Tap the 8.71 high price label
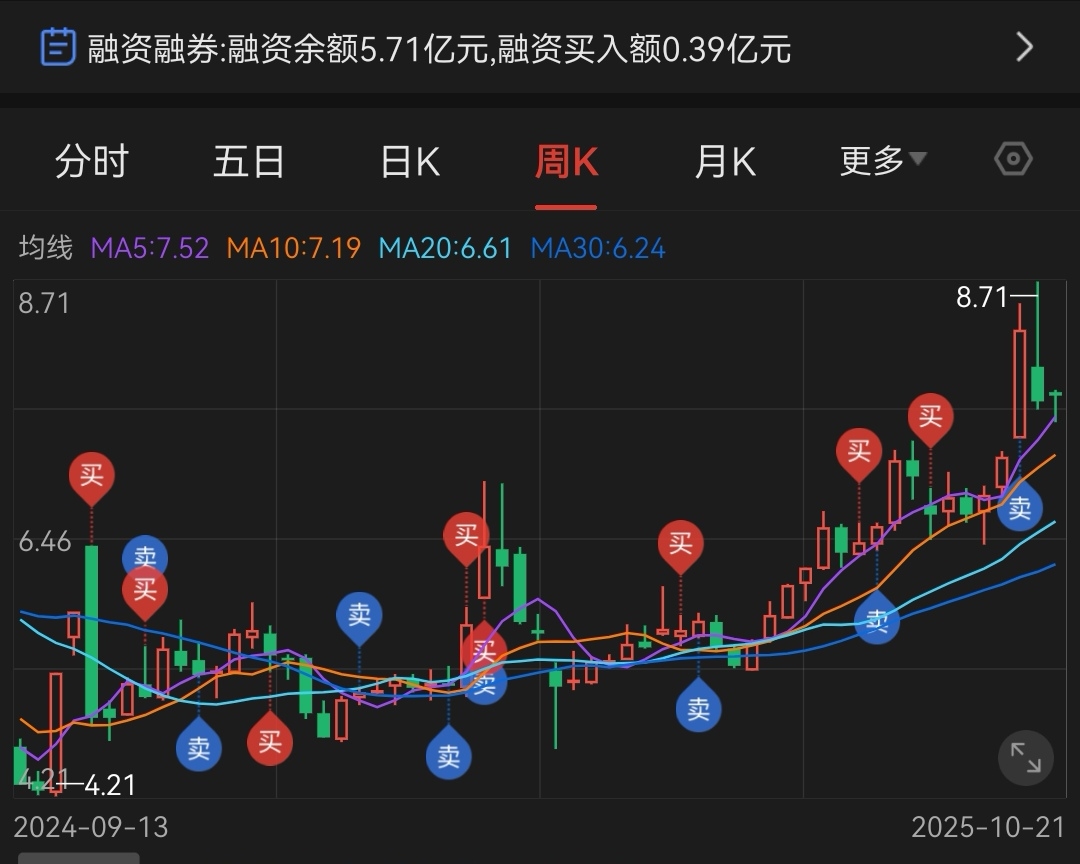Viewport: 1080px width, 864px height. (x=982, y=297)
